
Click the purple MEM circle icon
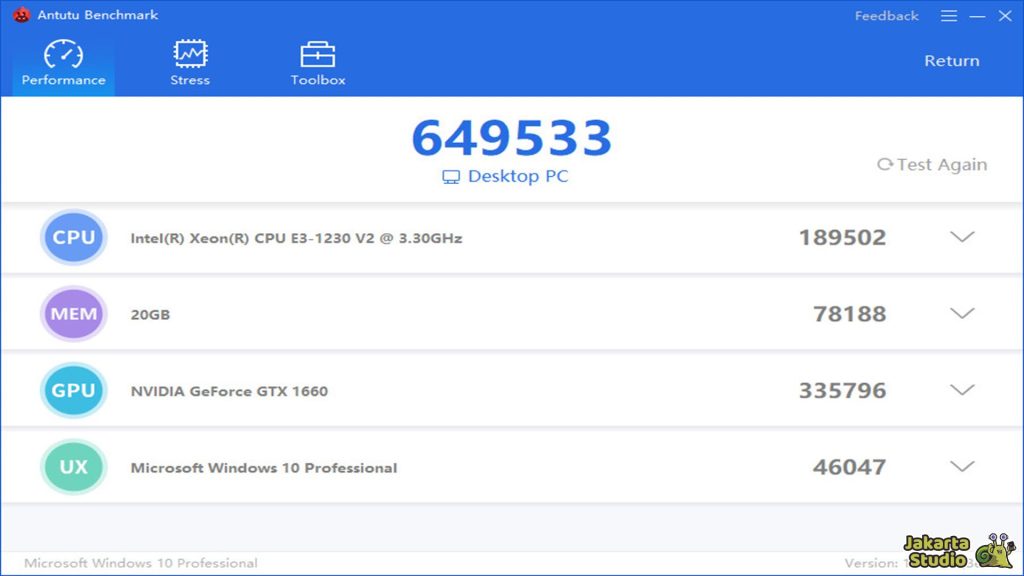(73, 314)
